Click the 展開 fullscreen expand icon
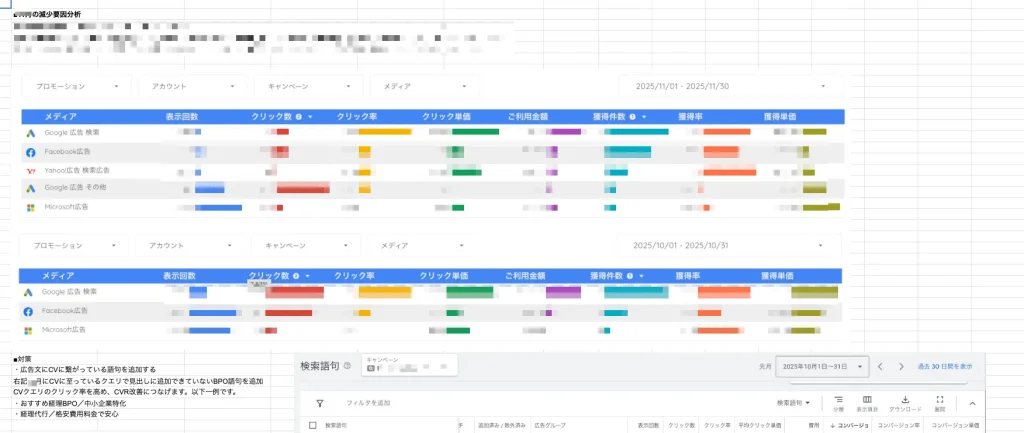The width and height of the screenshot is (1024, 433). (940, 402)
